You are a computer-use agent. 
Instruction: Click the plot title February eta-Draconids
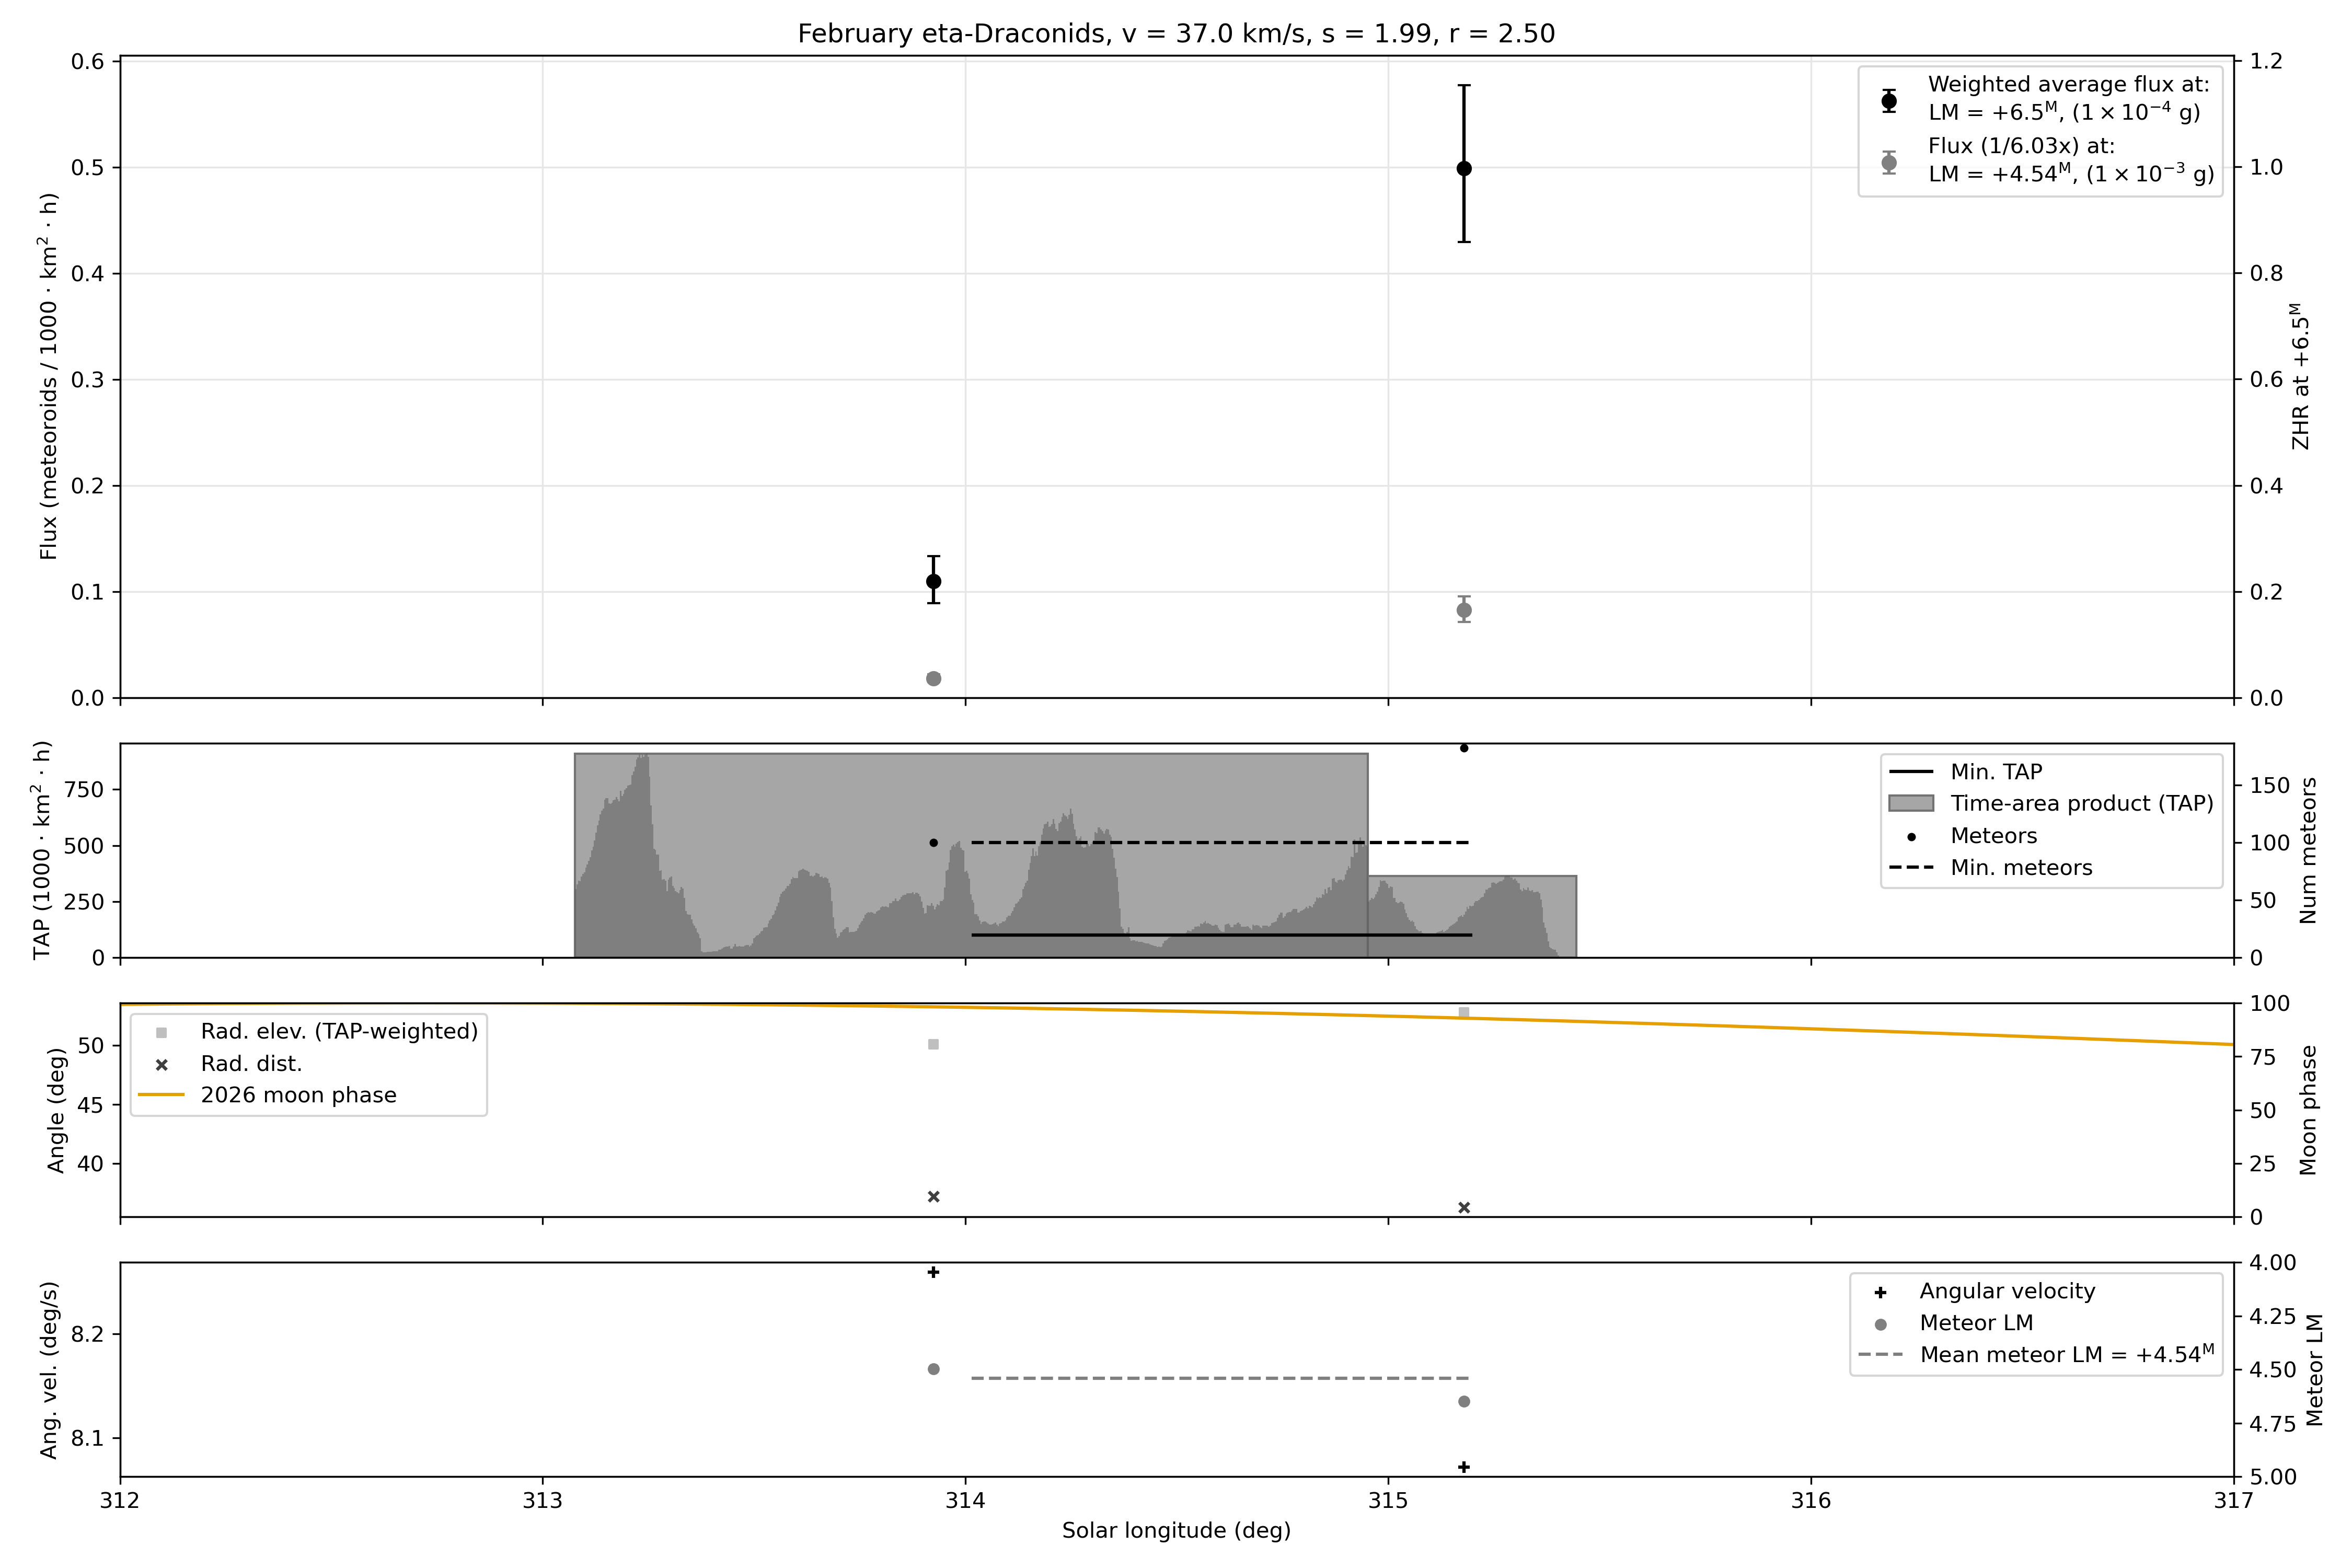pyautogui.click(x=1176, y=34)
